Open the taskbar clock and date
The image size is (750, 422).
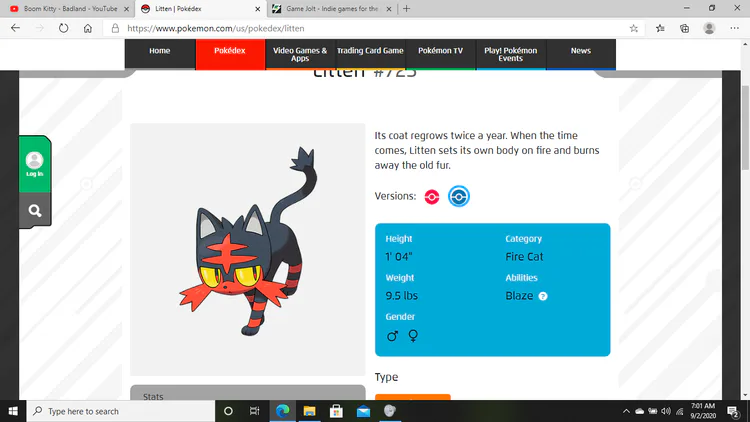click(703, 411)
